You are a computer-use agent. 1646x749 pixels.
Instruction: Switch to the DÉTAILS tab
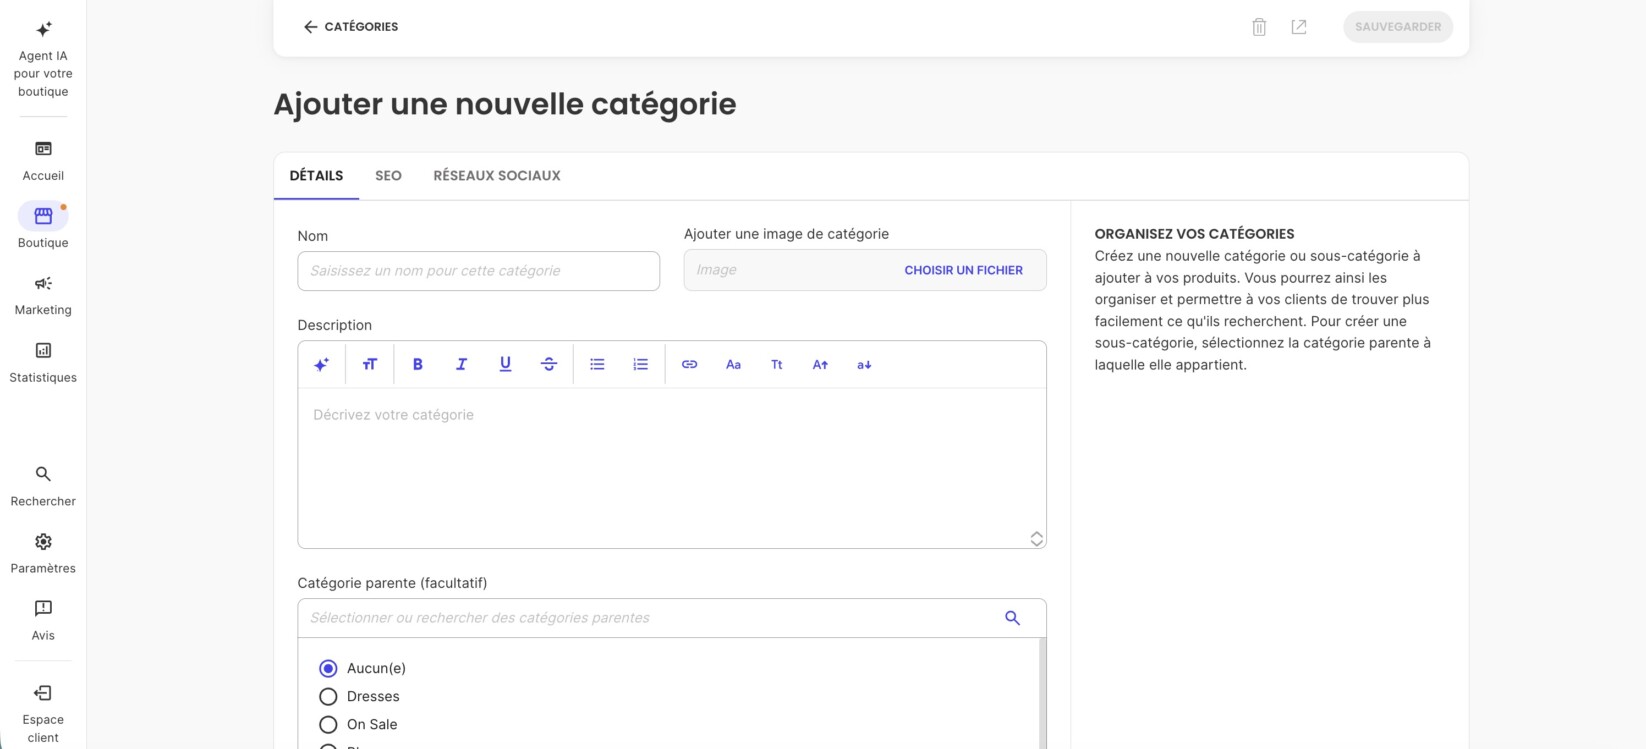coord(316,176)
